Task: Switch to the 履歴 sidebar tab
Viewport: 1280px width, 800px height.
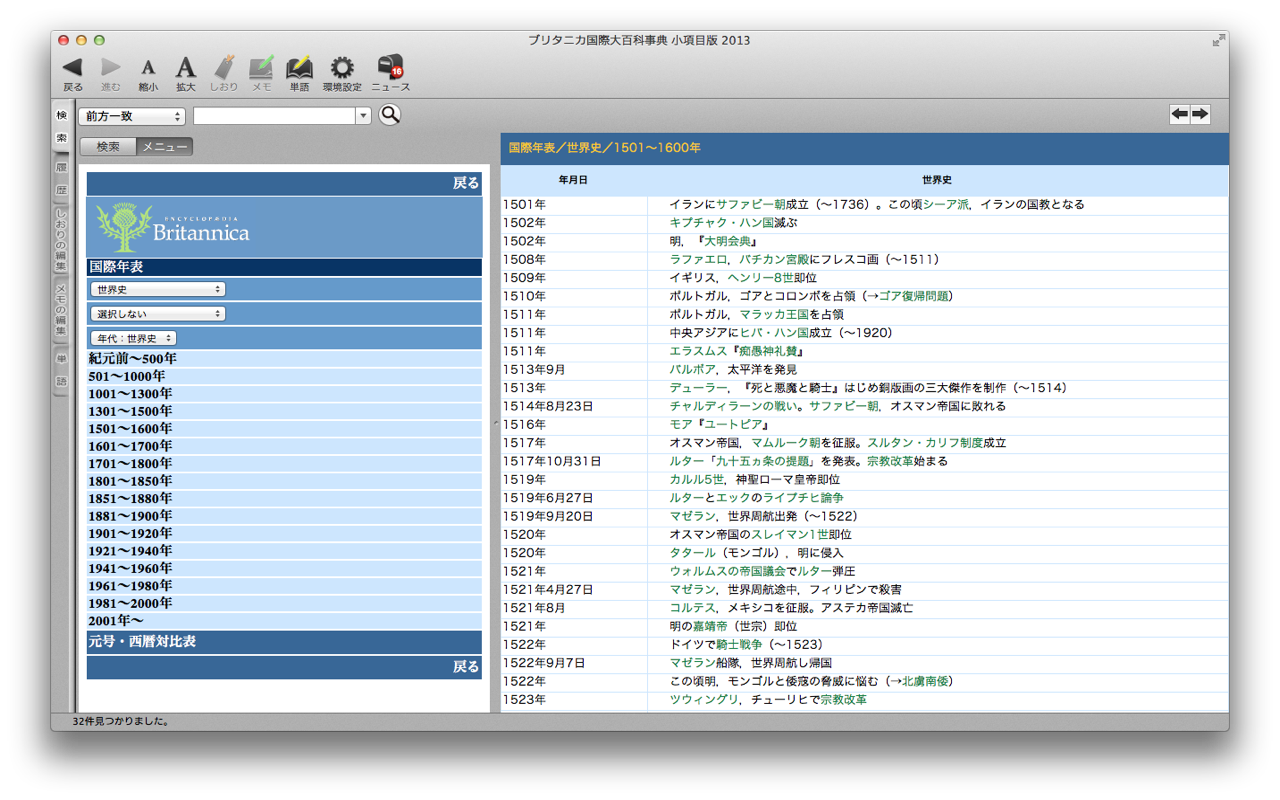Action: click(61, 179)
